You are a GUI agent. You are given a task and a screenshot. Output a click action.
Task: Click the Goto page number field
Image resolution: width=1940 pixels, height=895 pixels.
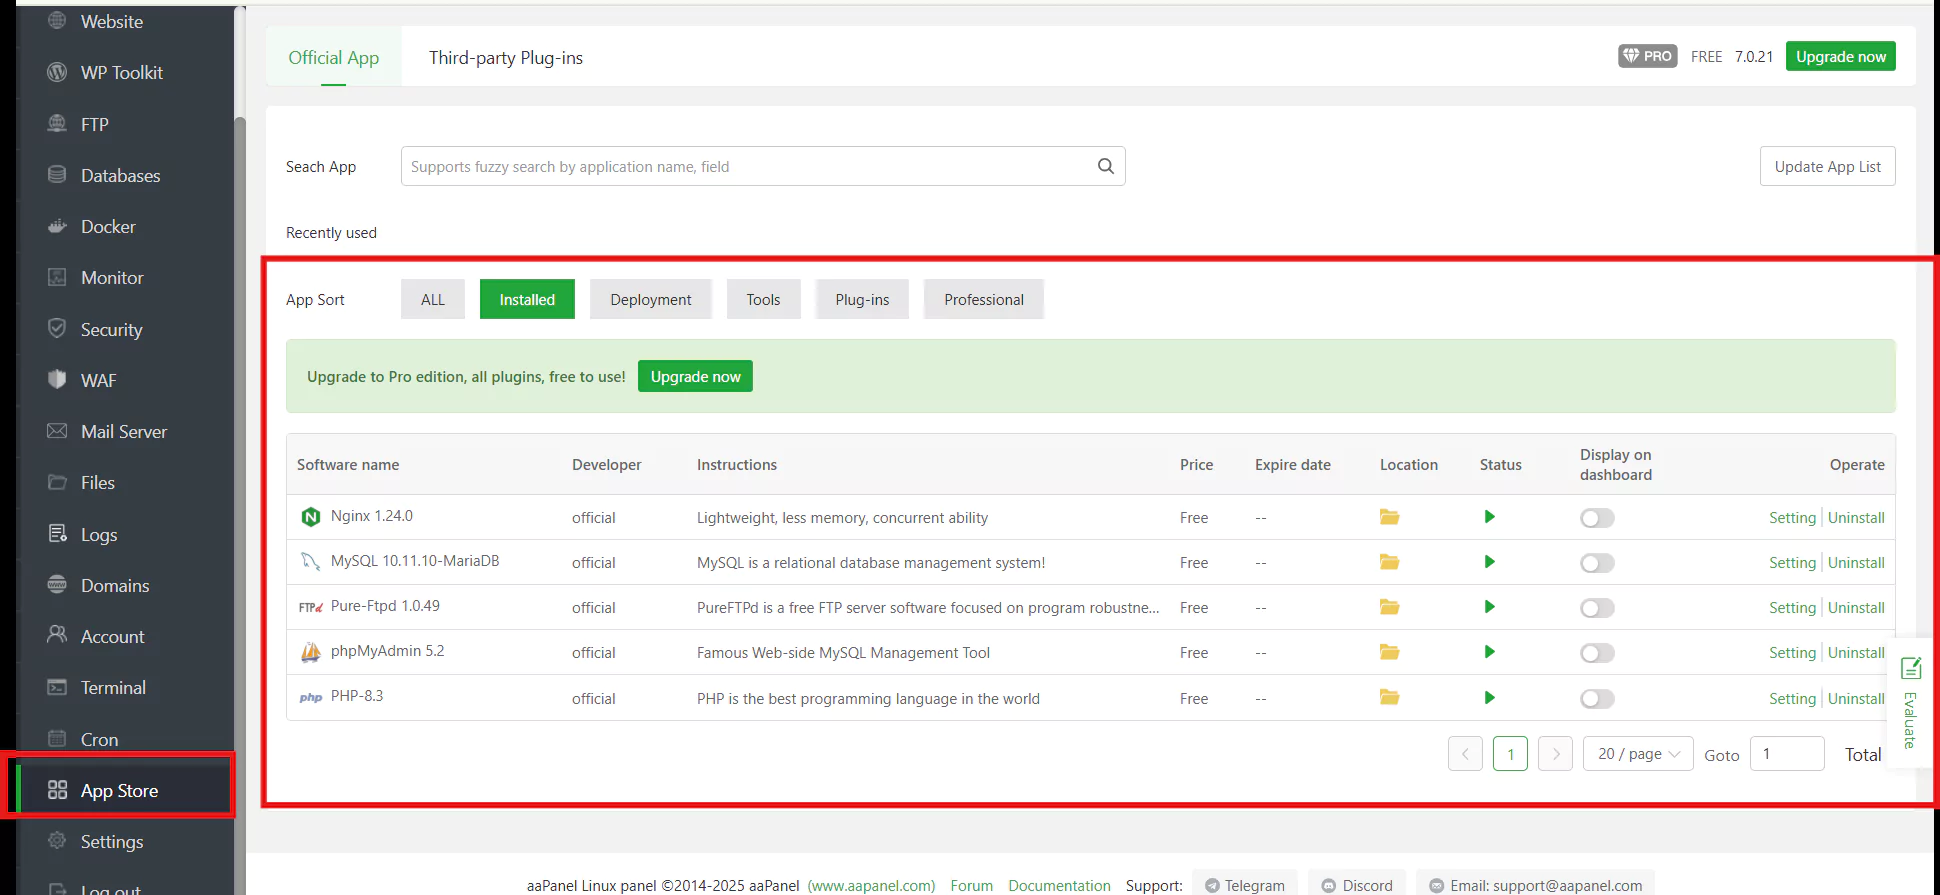[1787, 754]
